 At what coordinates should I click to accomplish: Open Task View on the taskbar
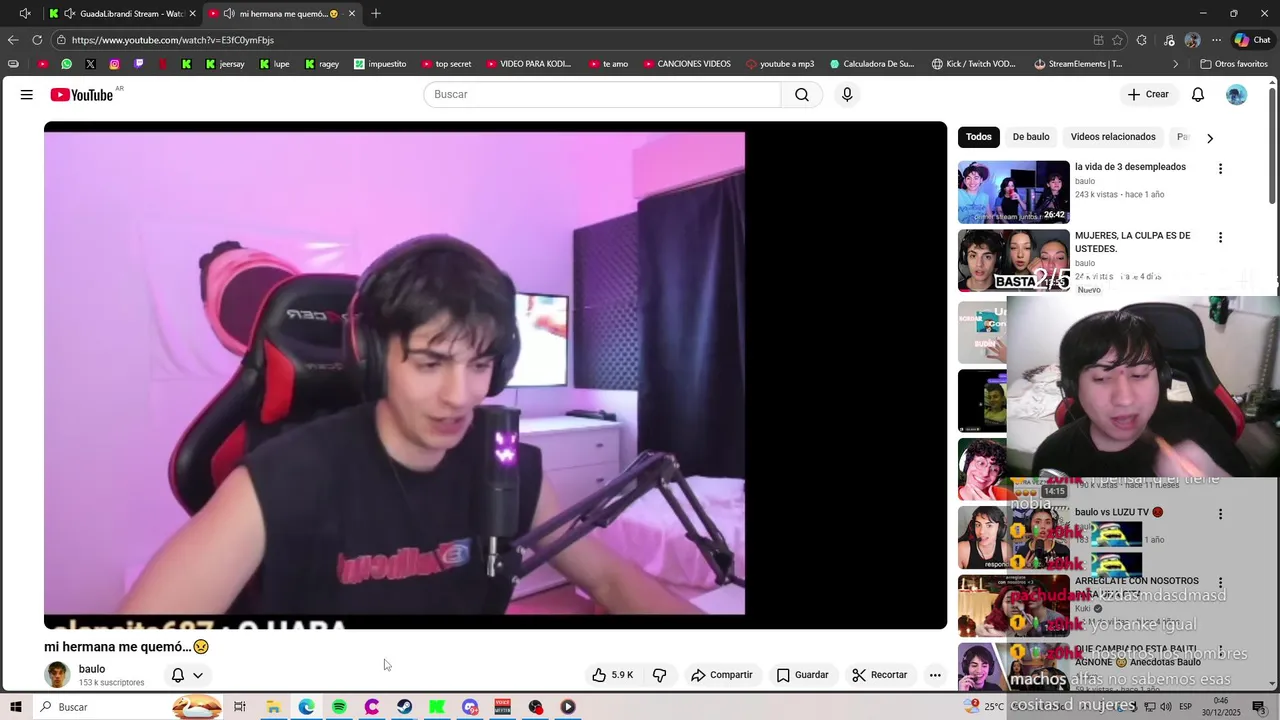coord(240,707)
